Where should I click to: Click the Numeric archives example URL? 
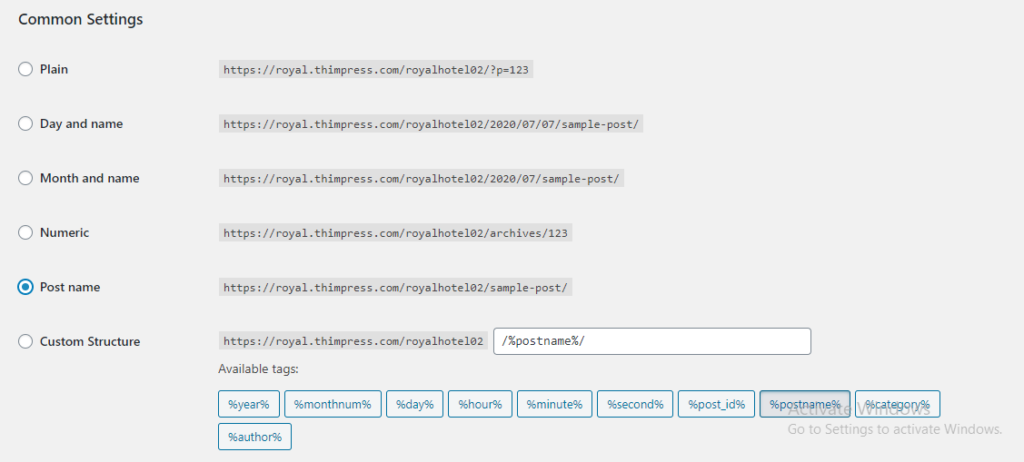click(396, 233)
